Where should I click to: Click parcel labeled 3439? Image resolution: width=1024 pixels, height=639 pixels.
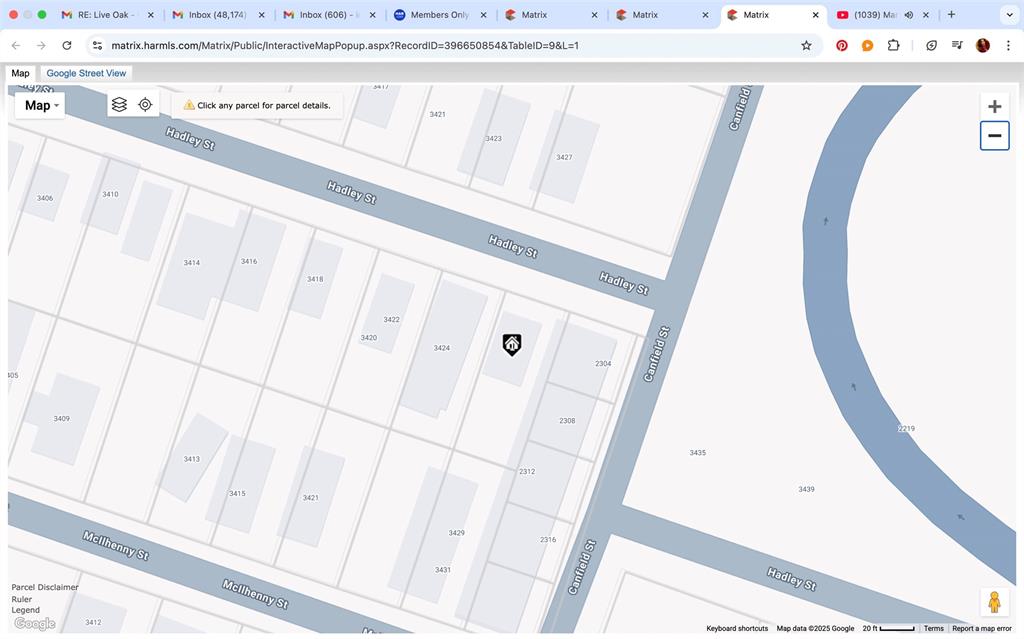(x=806, y=489)
